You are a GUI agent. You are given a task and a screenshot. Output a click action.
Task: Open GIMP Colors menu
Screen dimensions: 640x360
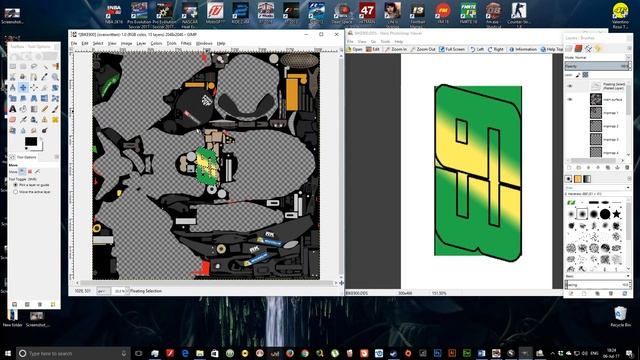pos(156,43)
